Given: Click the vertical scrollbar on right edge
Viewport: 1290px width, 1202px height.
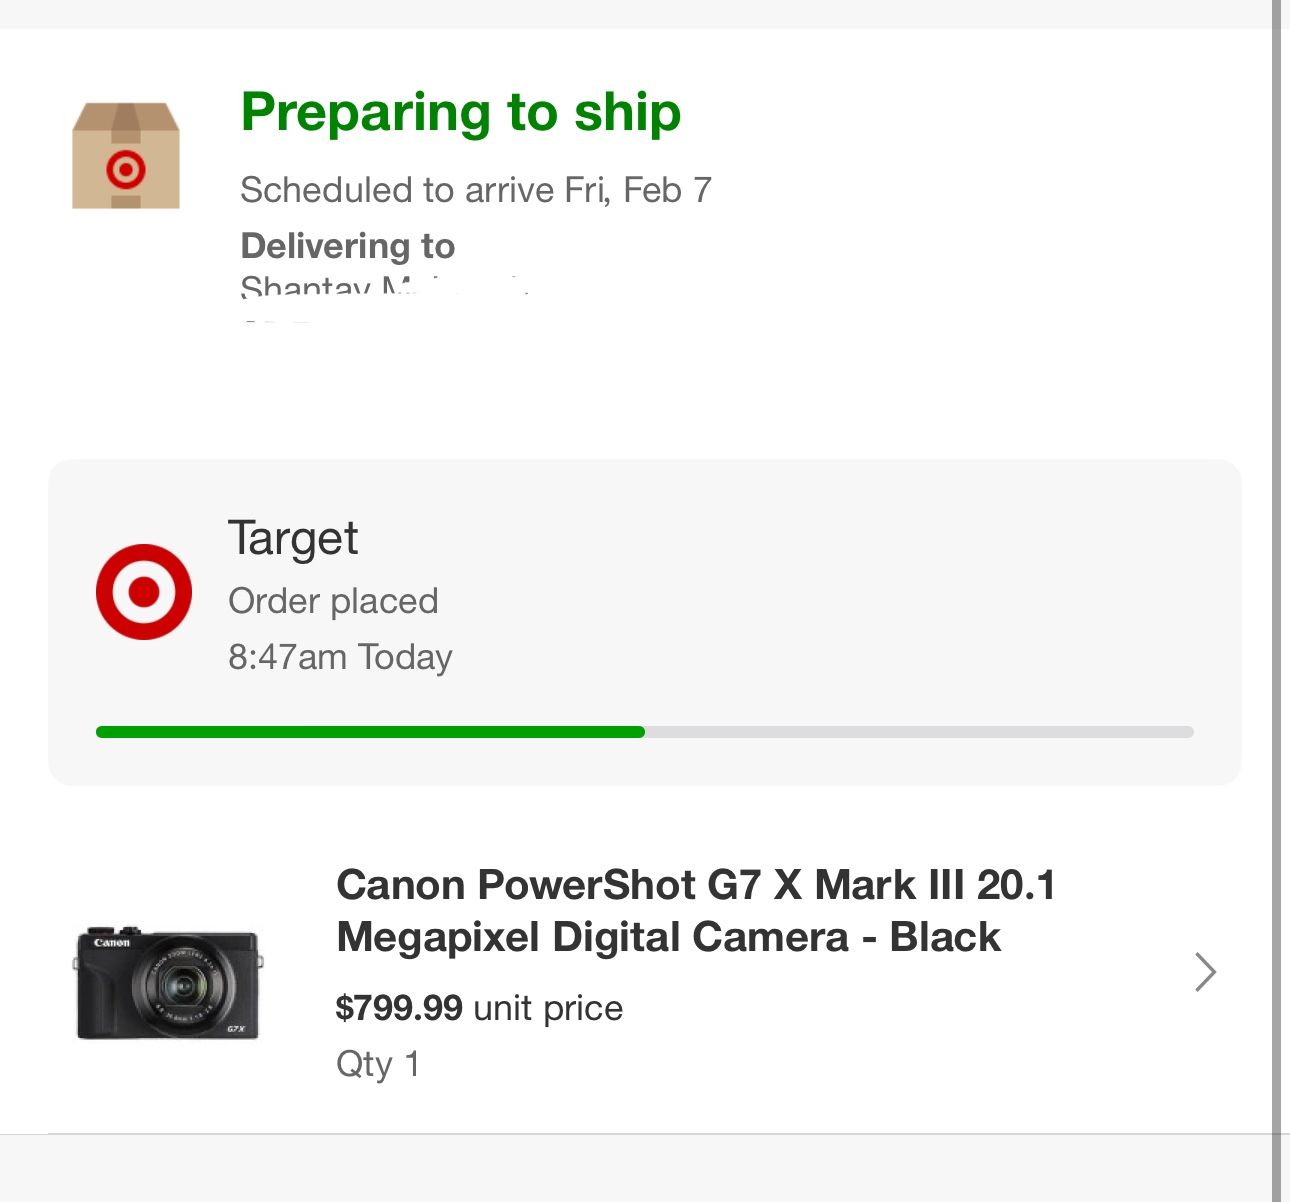Looking at the screenshot, I should [x=1276, y=600].
